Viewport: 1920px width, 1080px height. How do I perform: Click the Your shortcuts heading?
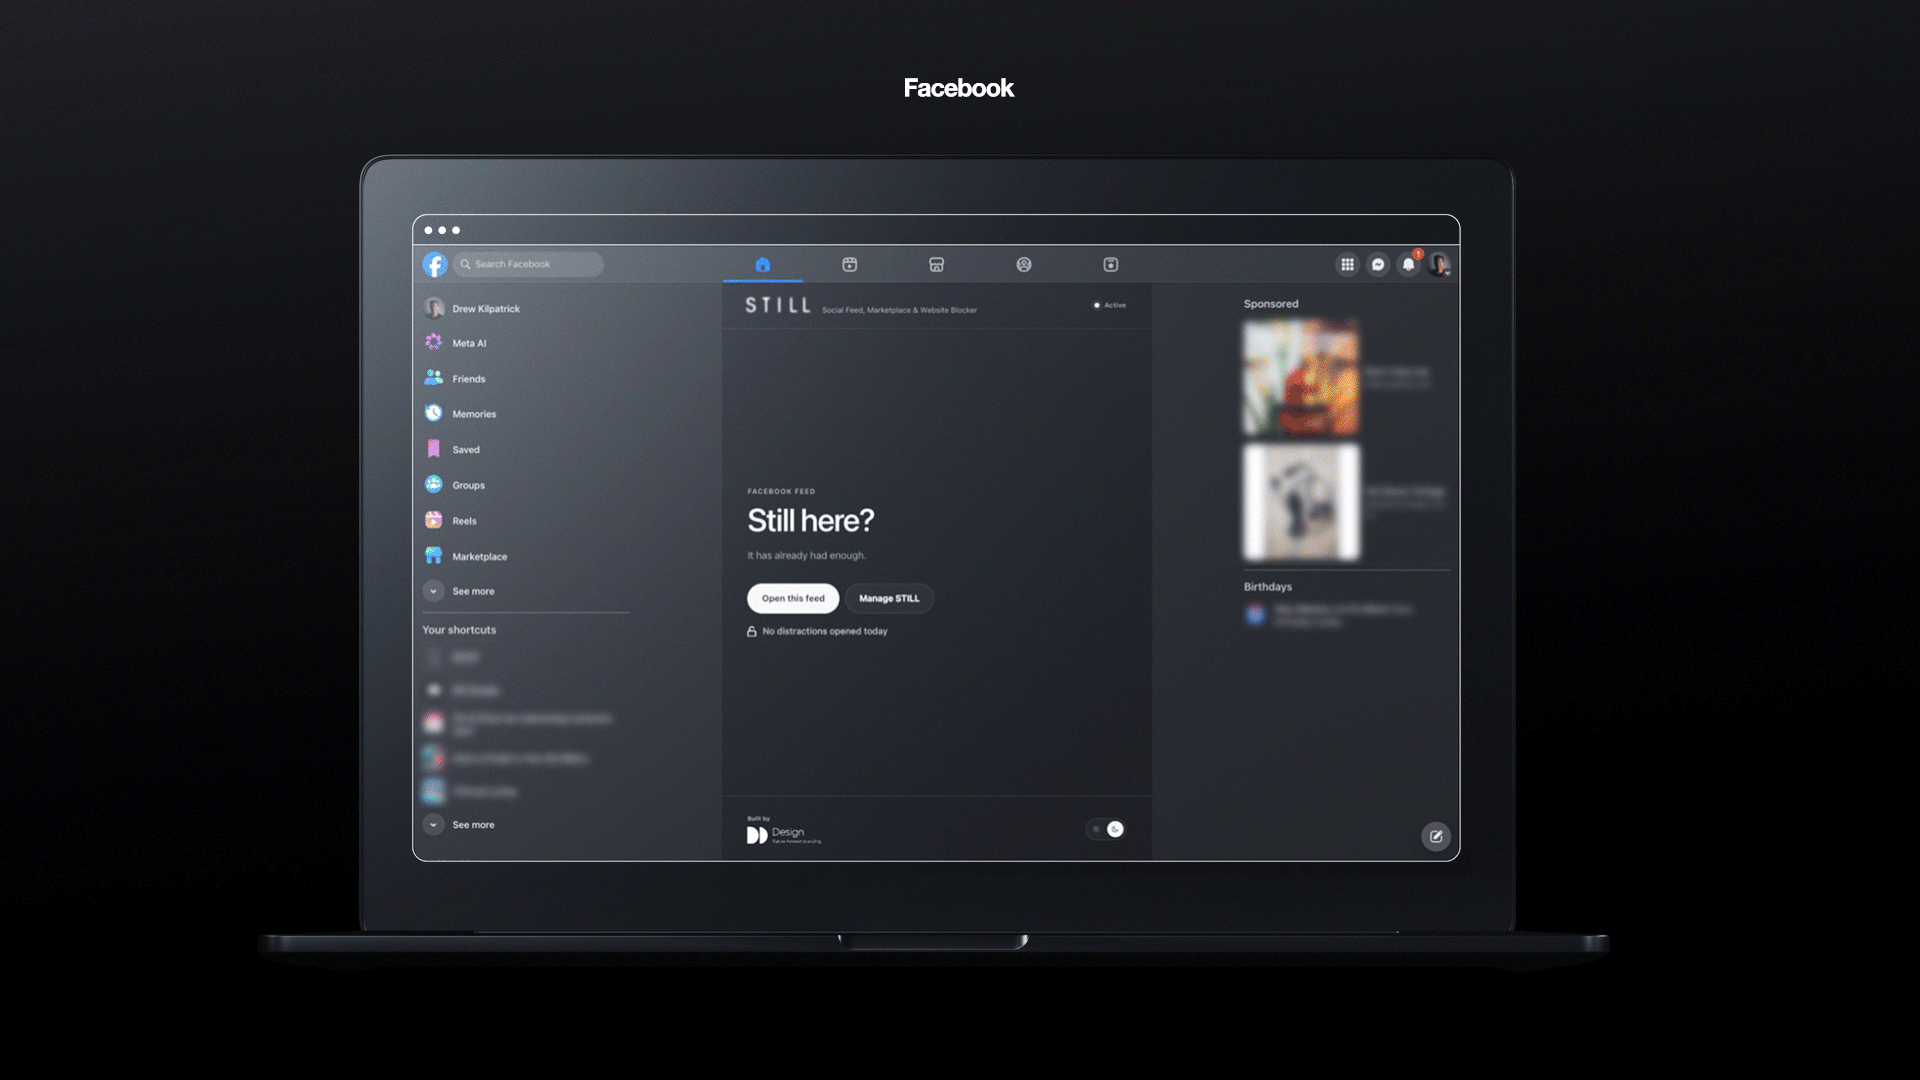pos(459,630)
